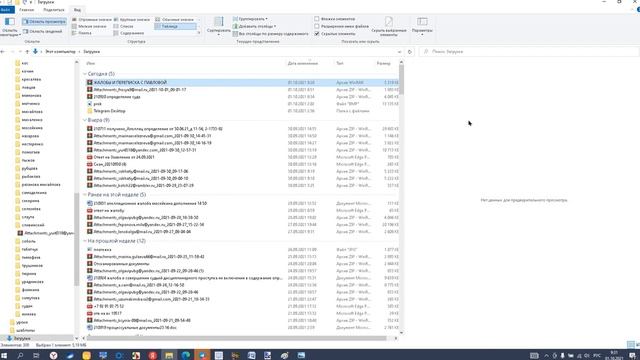Image resolution: width=640 pixels, height=360 pixels.
Task: Click the Поиск: Загрузки search field
Action: (x=529, y=52)
